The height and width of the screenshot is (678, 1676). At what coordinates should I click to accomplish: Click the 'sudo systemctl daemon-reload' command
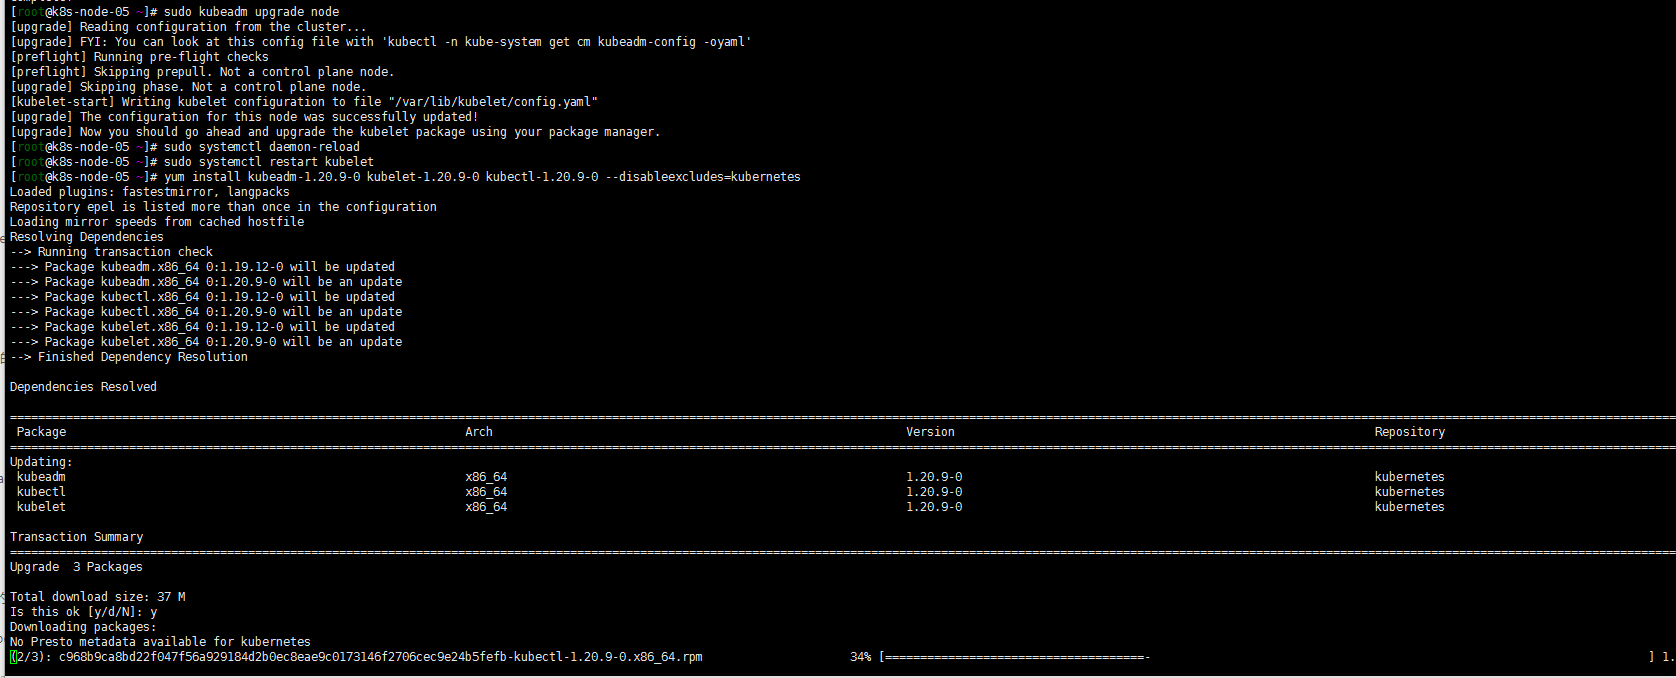(262, 147)
